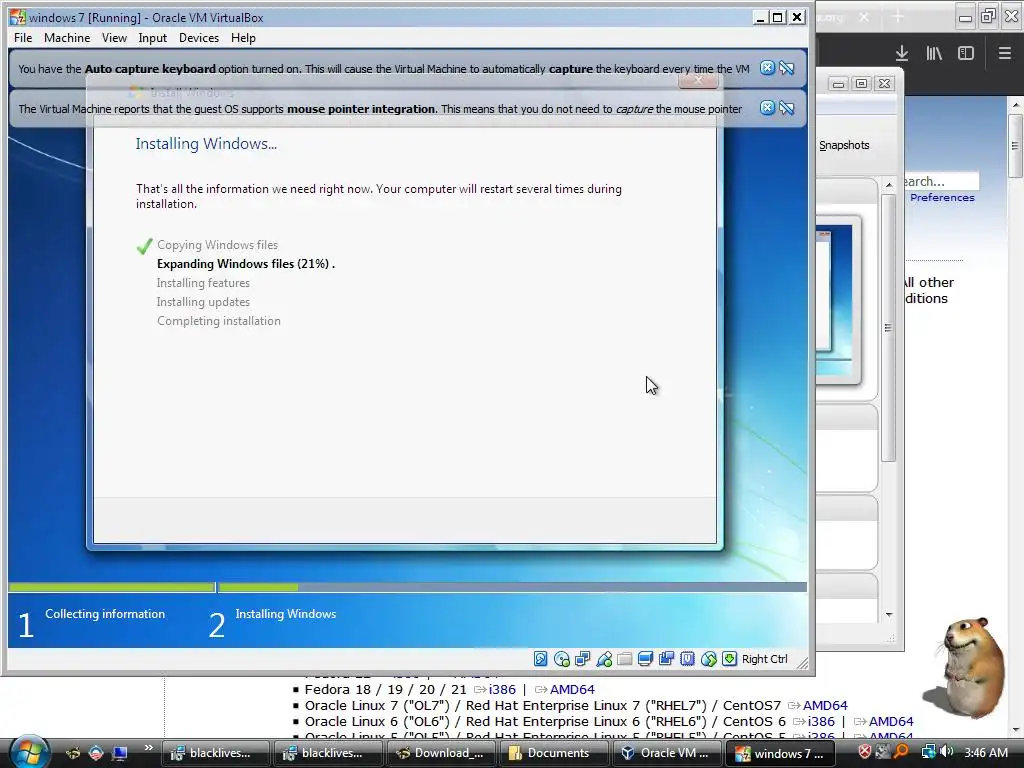Image resolution: width=1024 pixels, height=768 pixels.
Task: Click 'Installing updates' step text
Action: coord(203,302)
